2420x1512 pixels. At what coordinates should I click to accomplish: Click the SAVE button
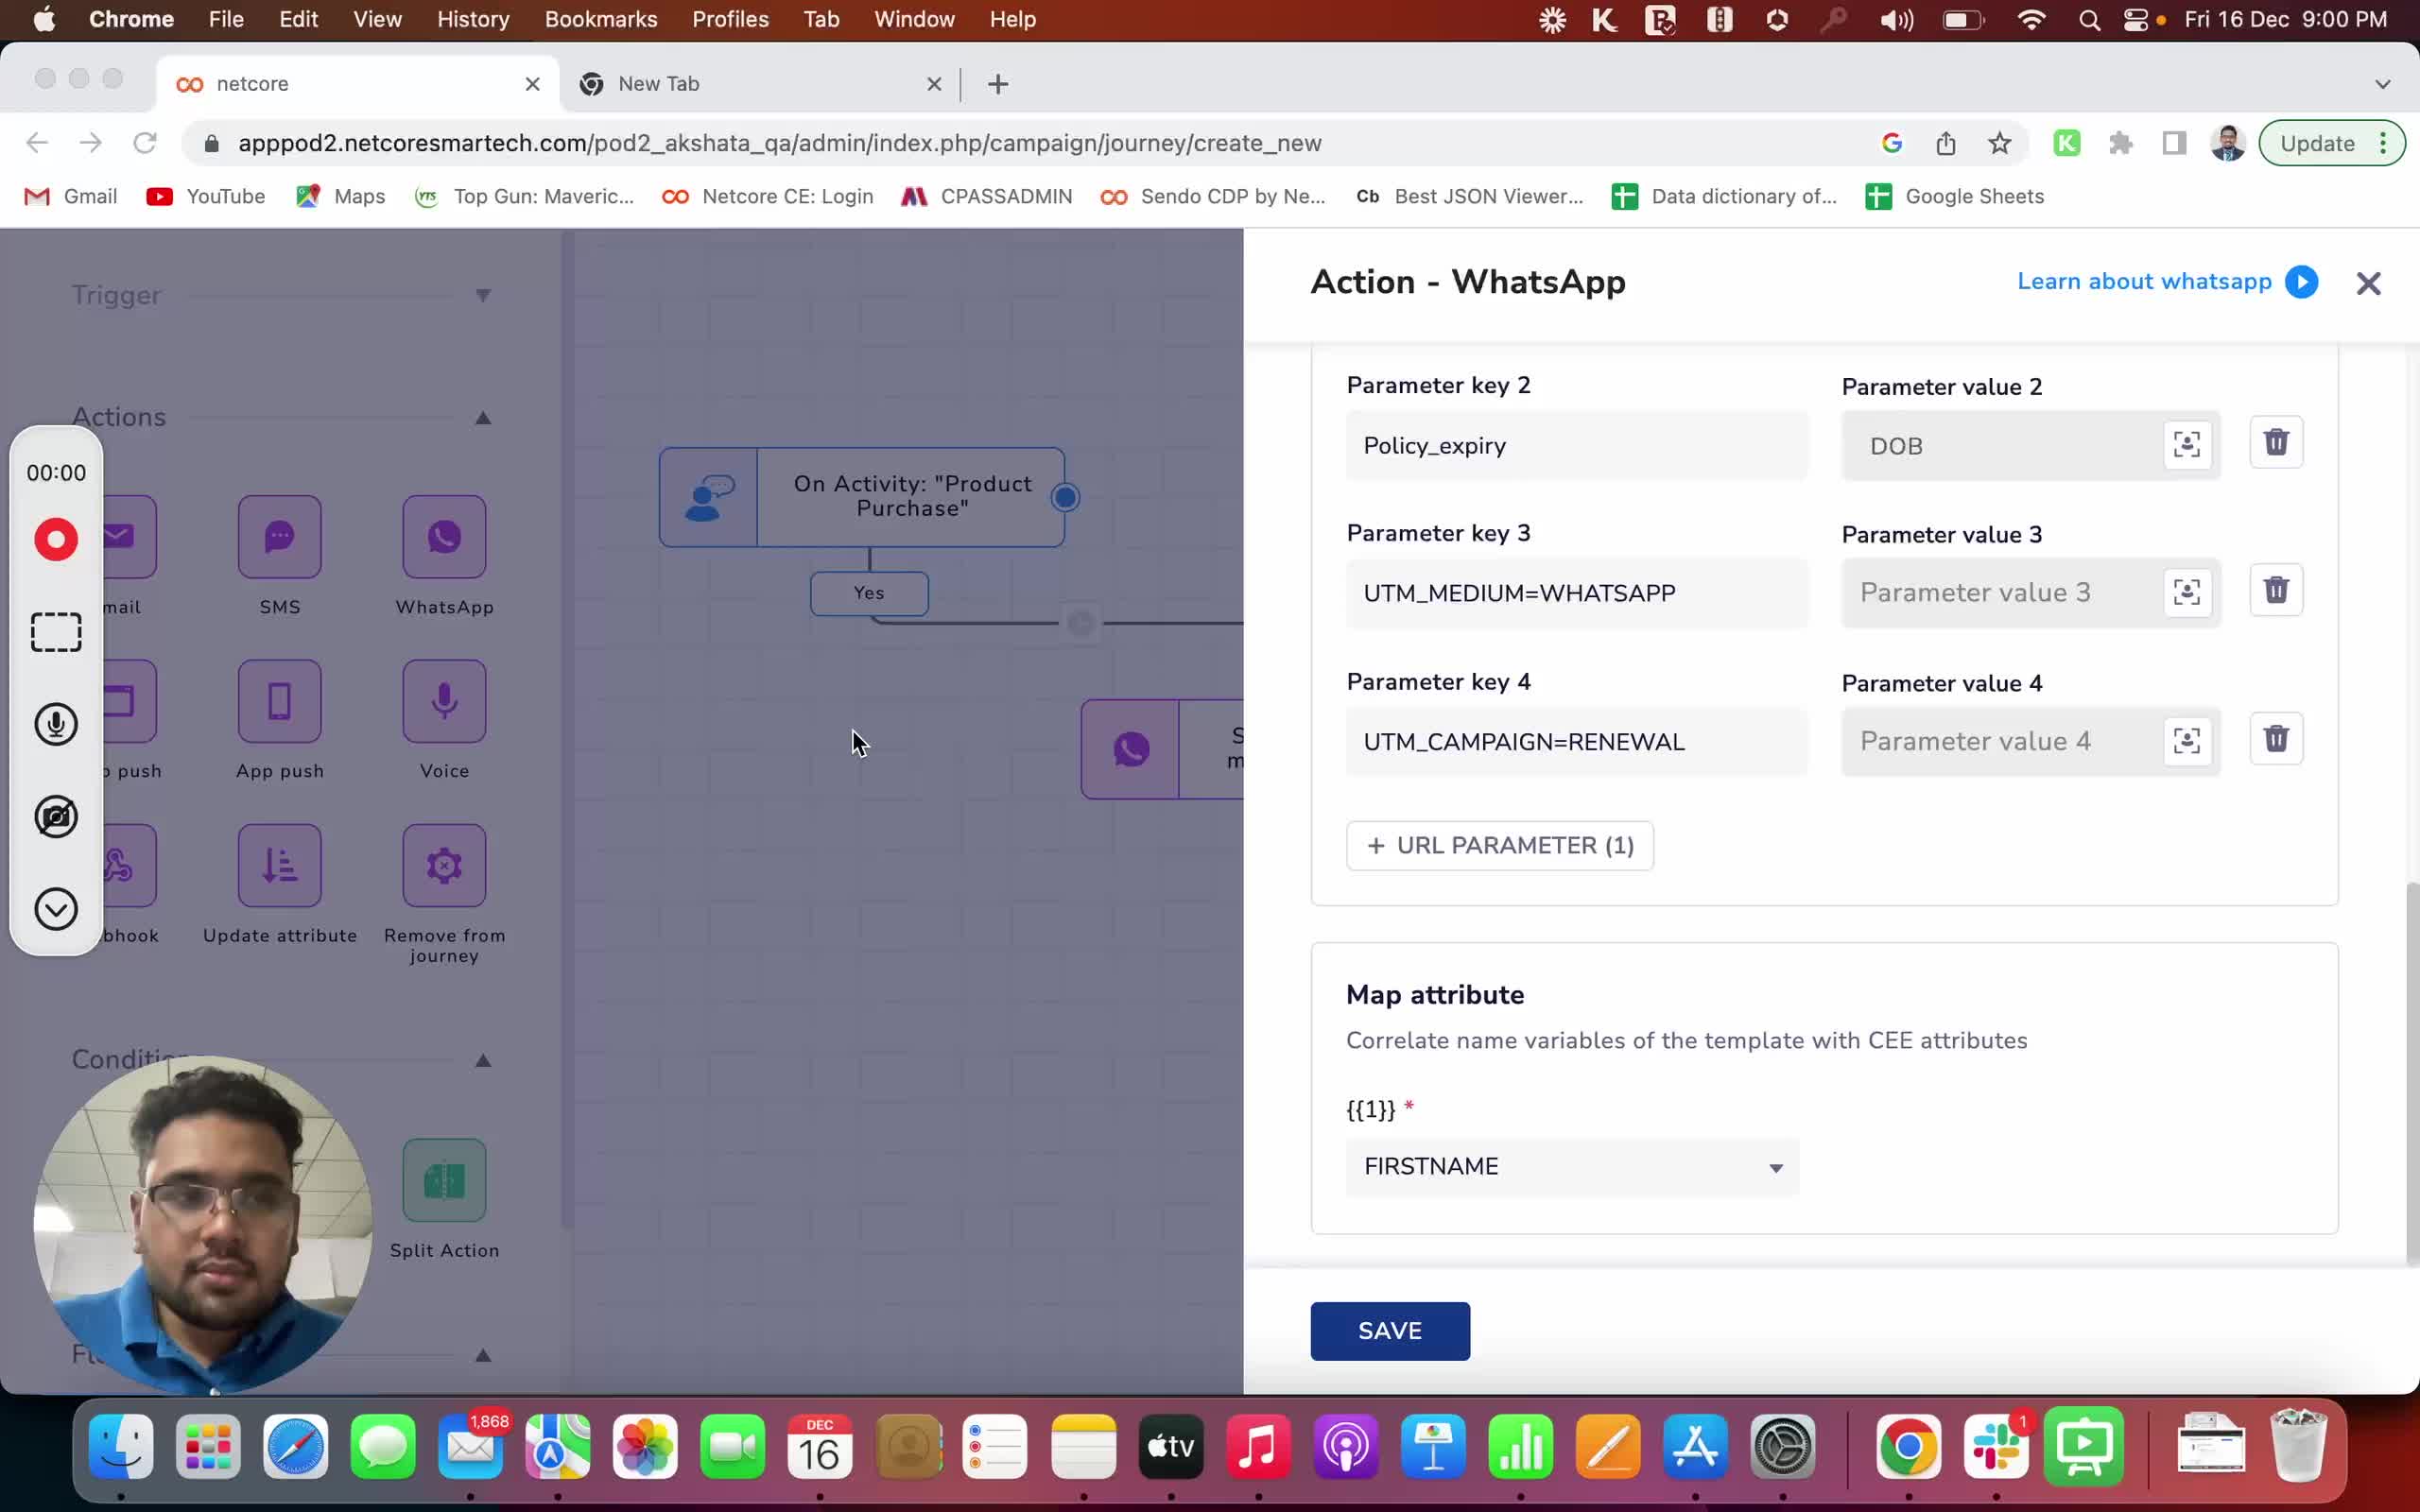[1389, 1331]
